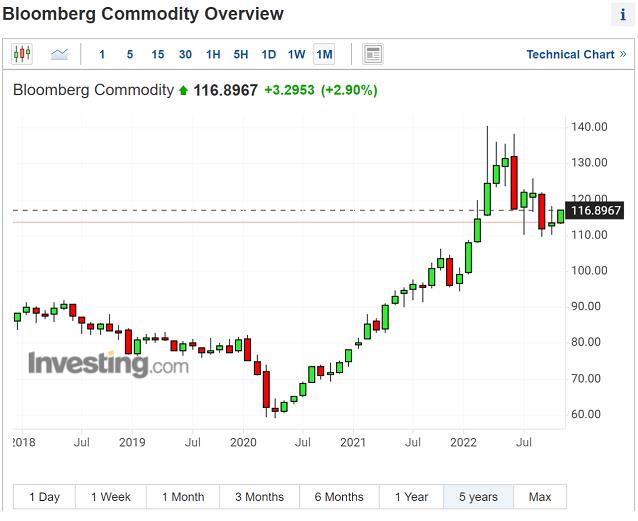Select the 1-minute interval
The width and height of the screenshot is (638, 521).
[x=102, y=54]
